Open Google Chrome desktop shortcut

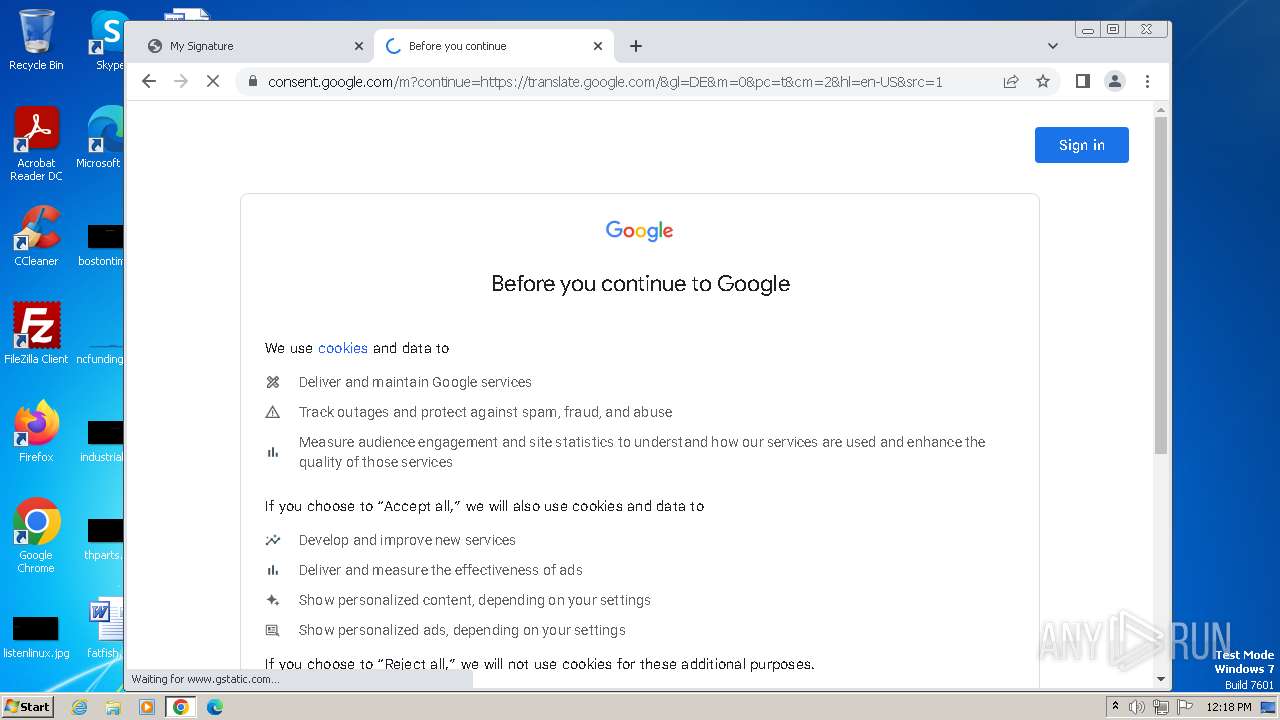[x=36, y=536]
